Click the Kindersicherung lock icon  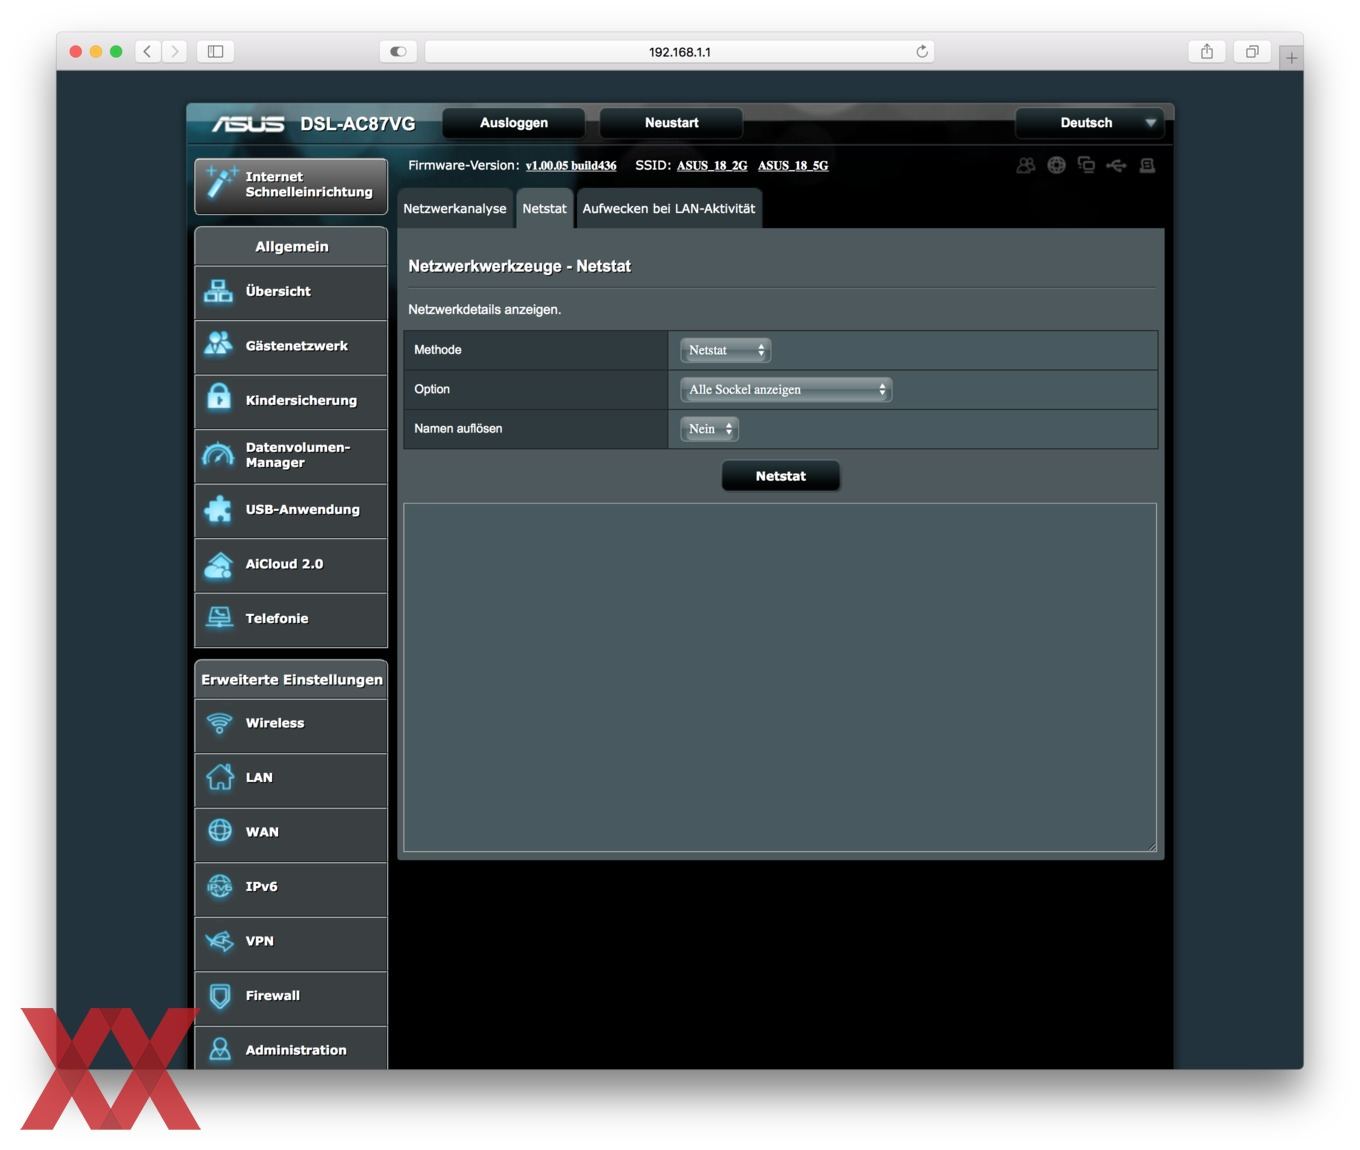(218, 397)
